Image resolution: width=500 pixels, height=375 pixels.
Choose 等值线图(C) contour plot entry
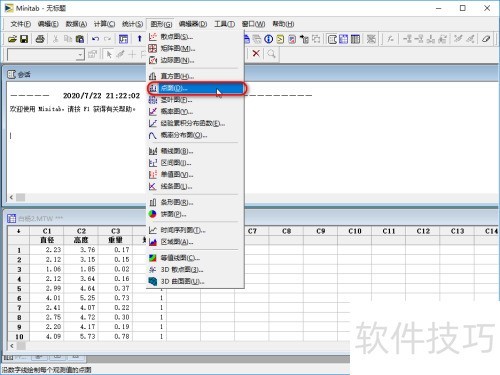[x=195, y=258]
